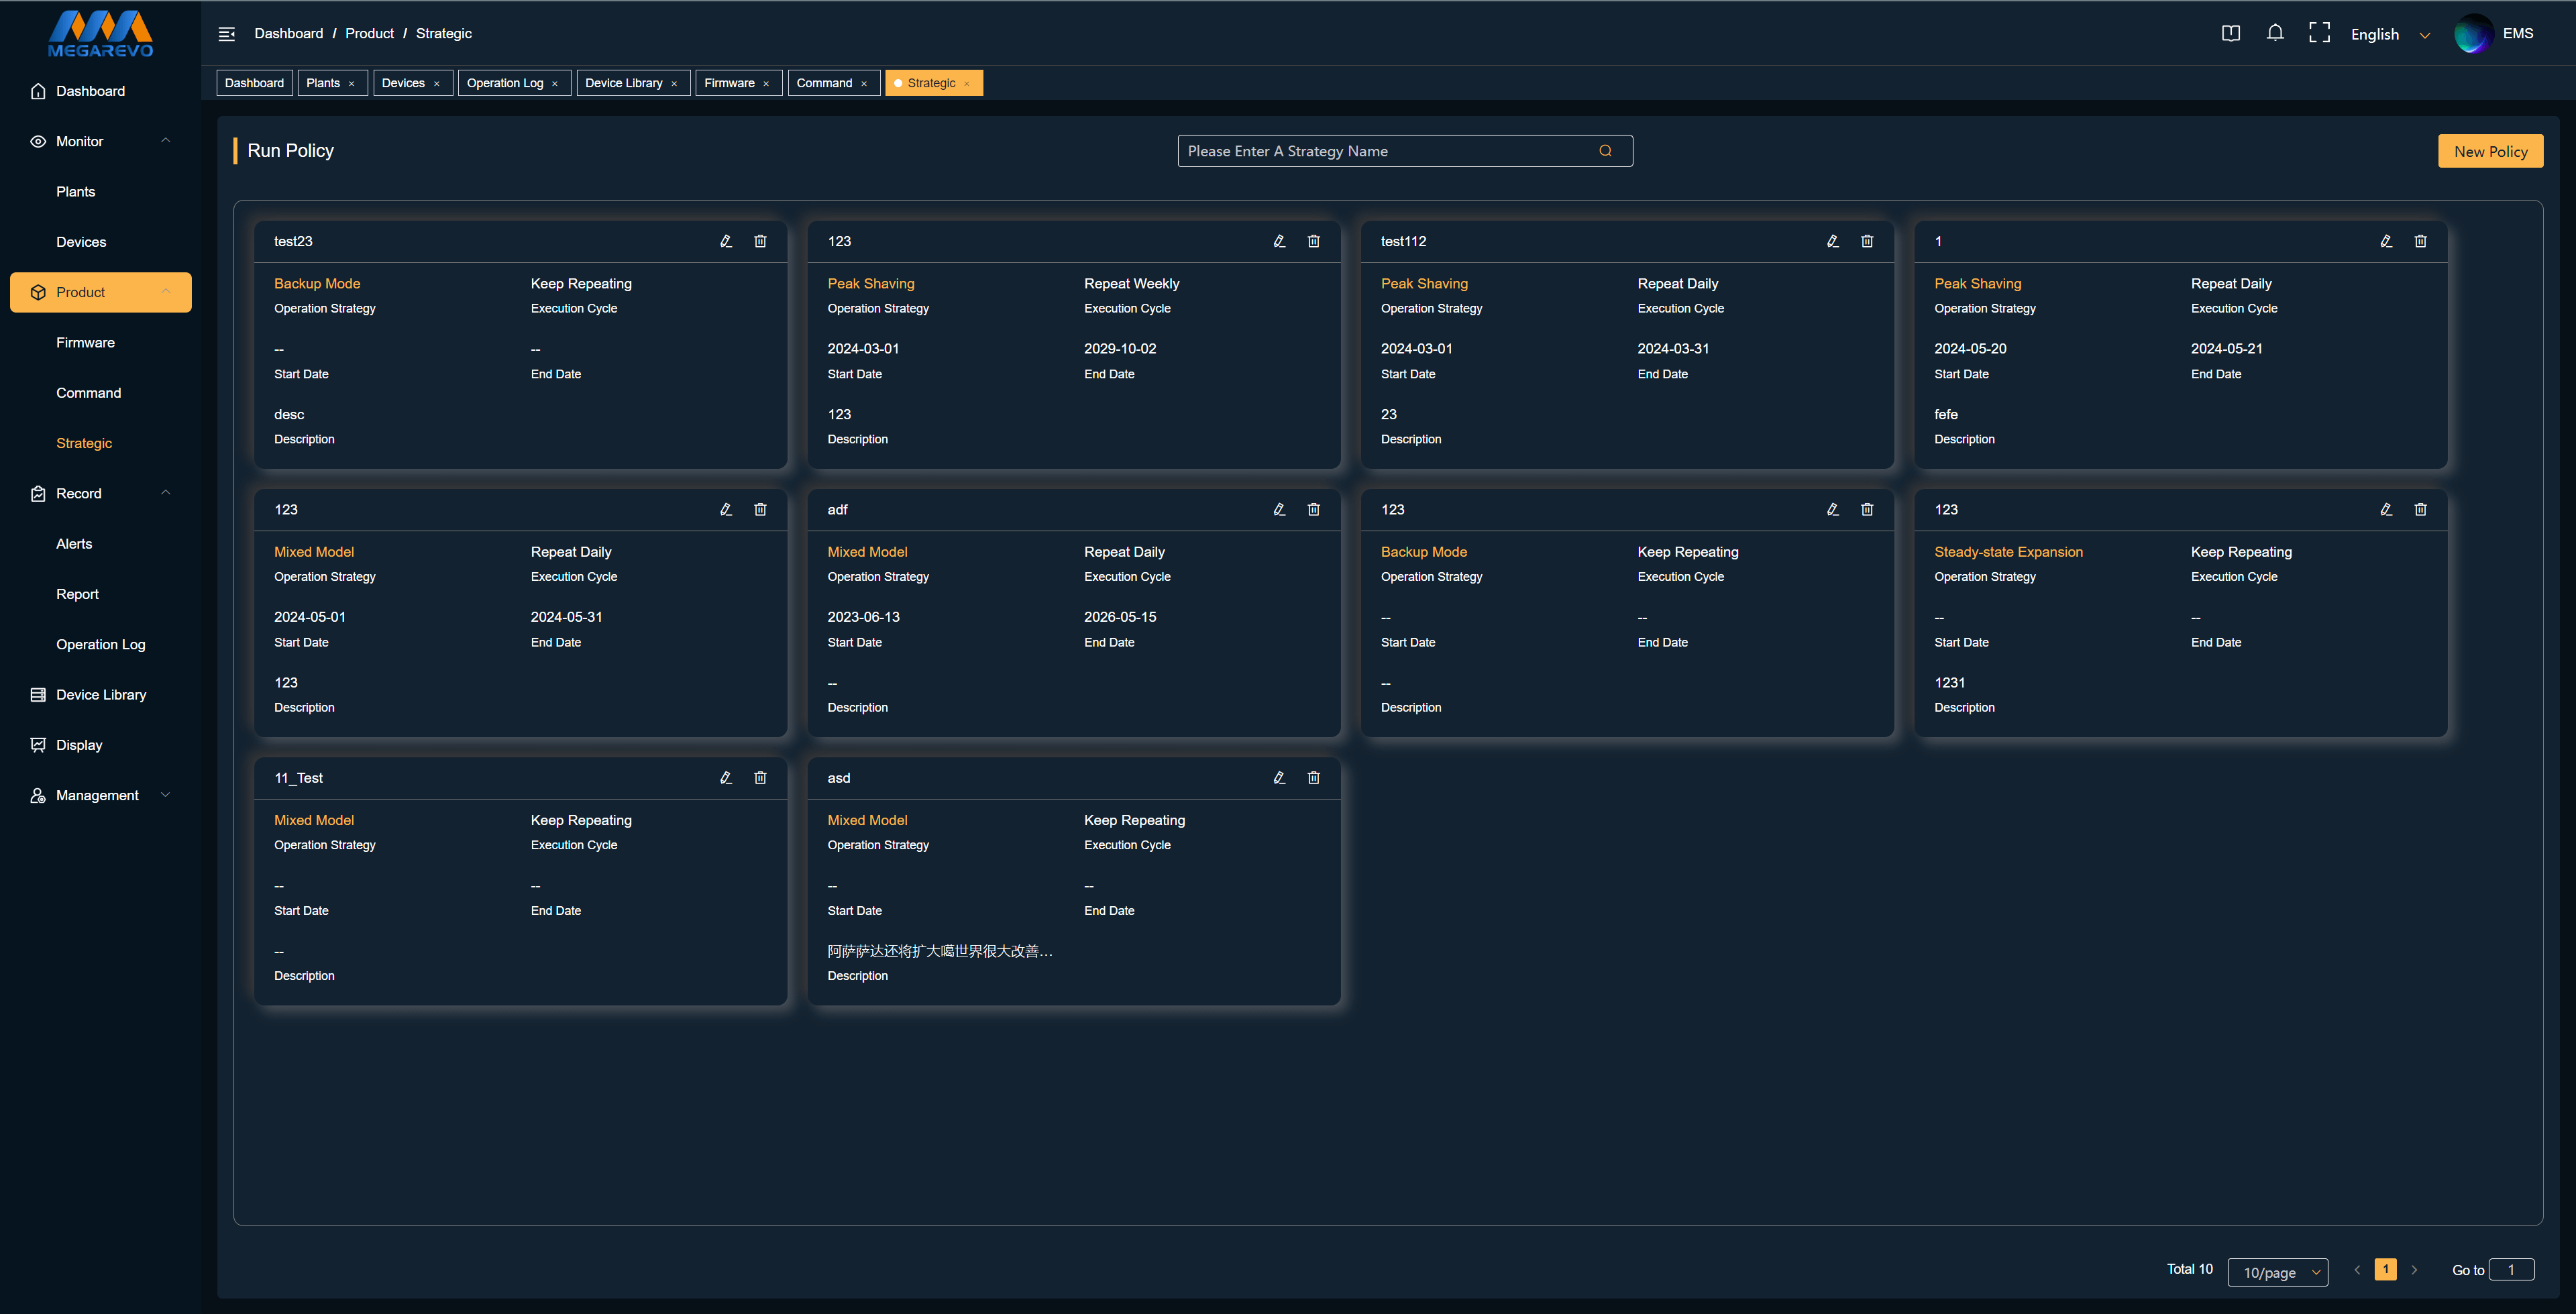Focus the strategy name search field
The height and width of the screenshot is (1314, 2576).
point(1405,151)
